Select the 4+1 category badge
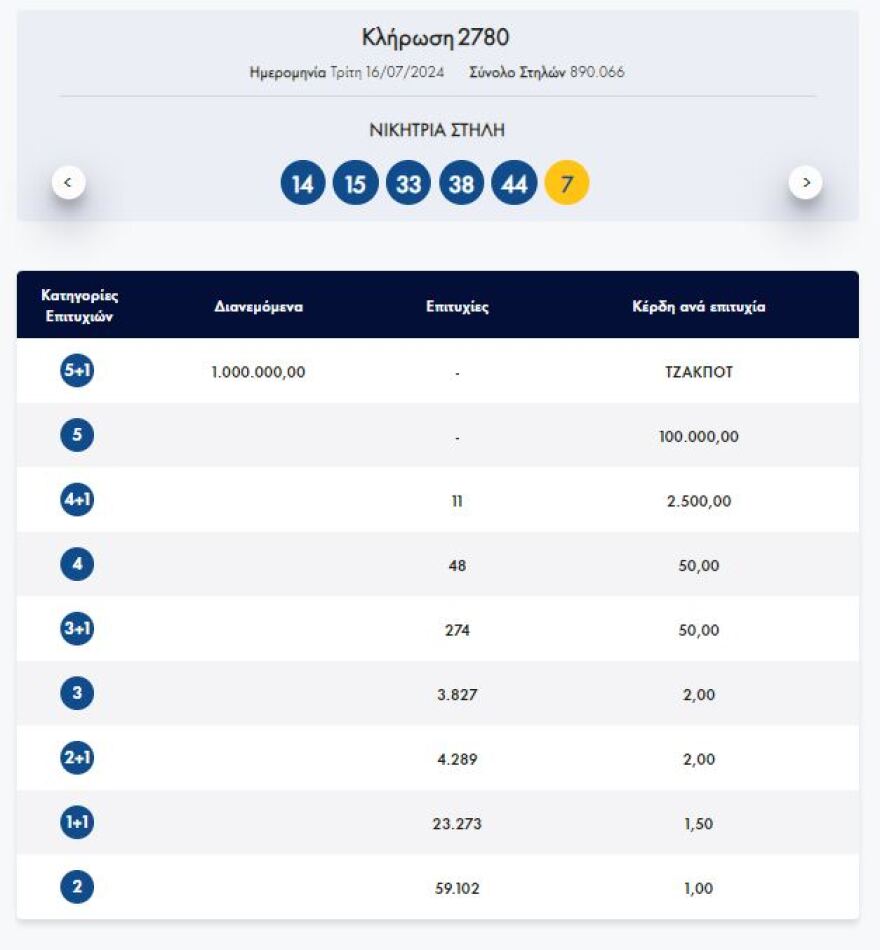Viewport: 880px width, 950px height. (x=77, y=500)
